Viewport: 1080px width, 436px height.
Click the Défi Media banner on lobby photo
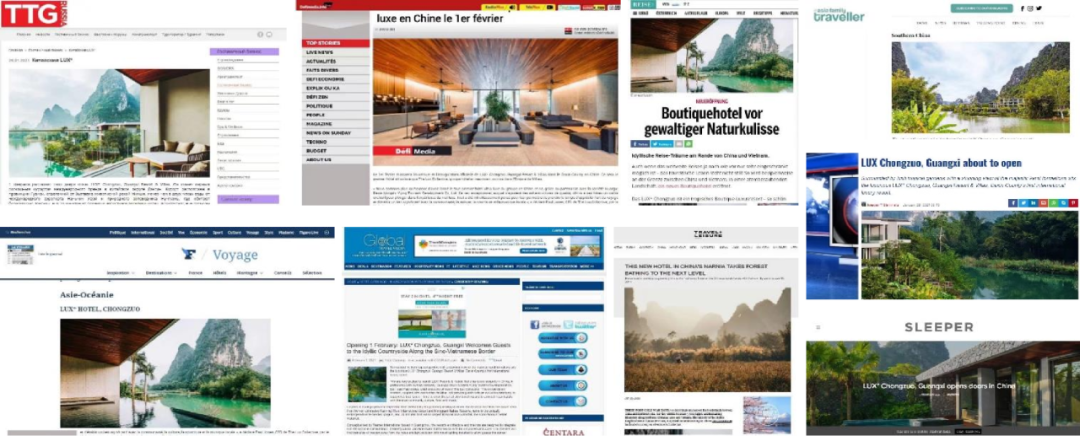pyautogui.click(x=412, y=150)
